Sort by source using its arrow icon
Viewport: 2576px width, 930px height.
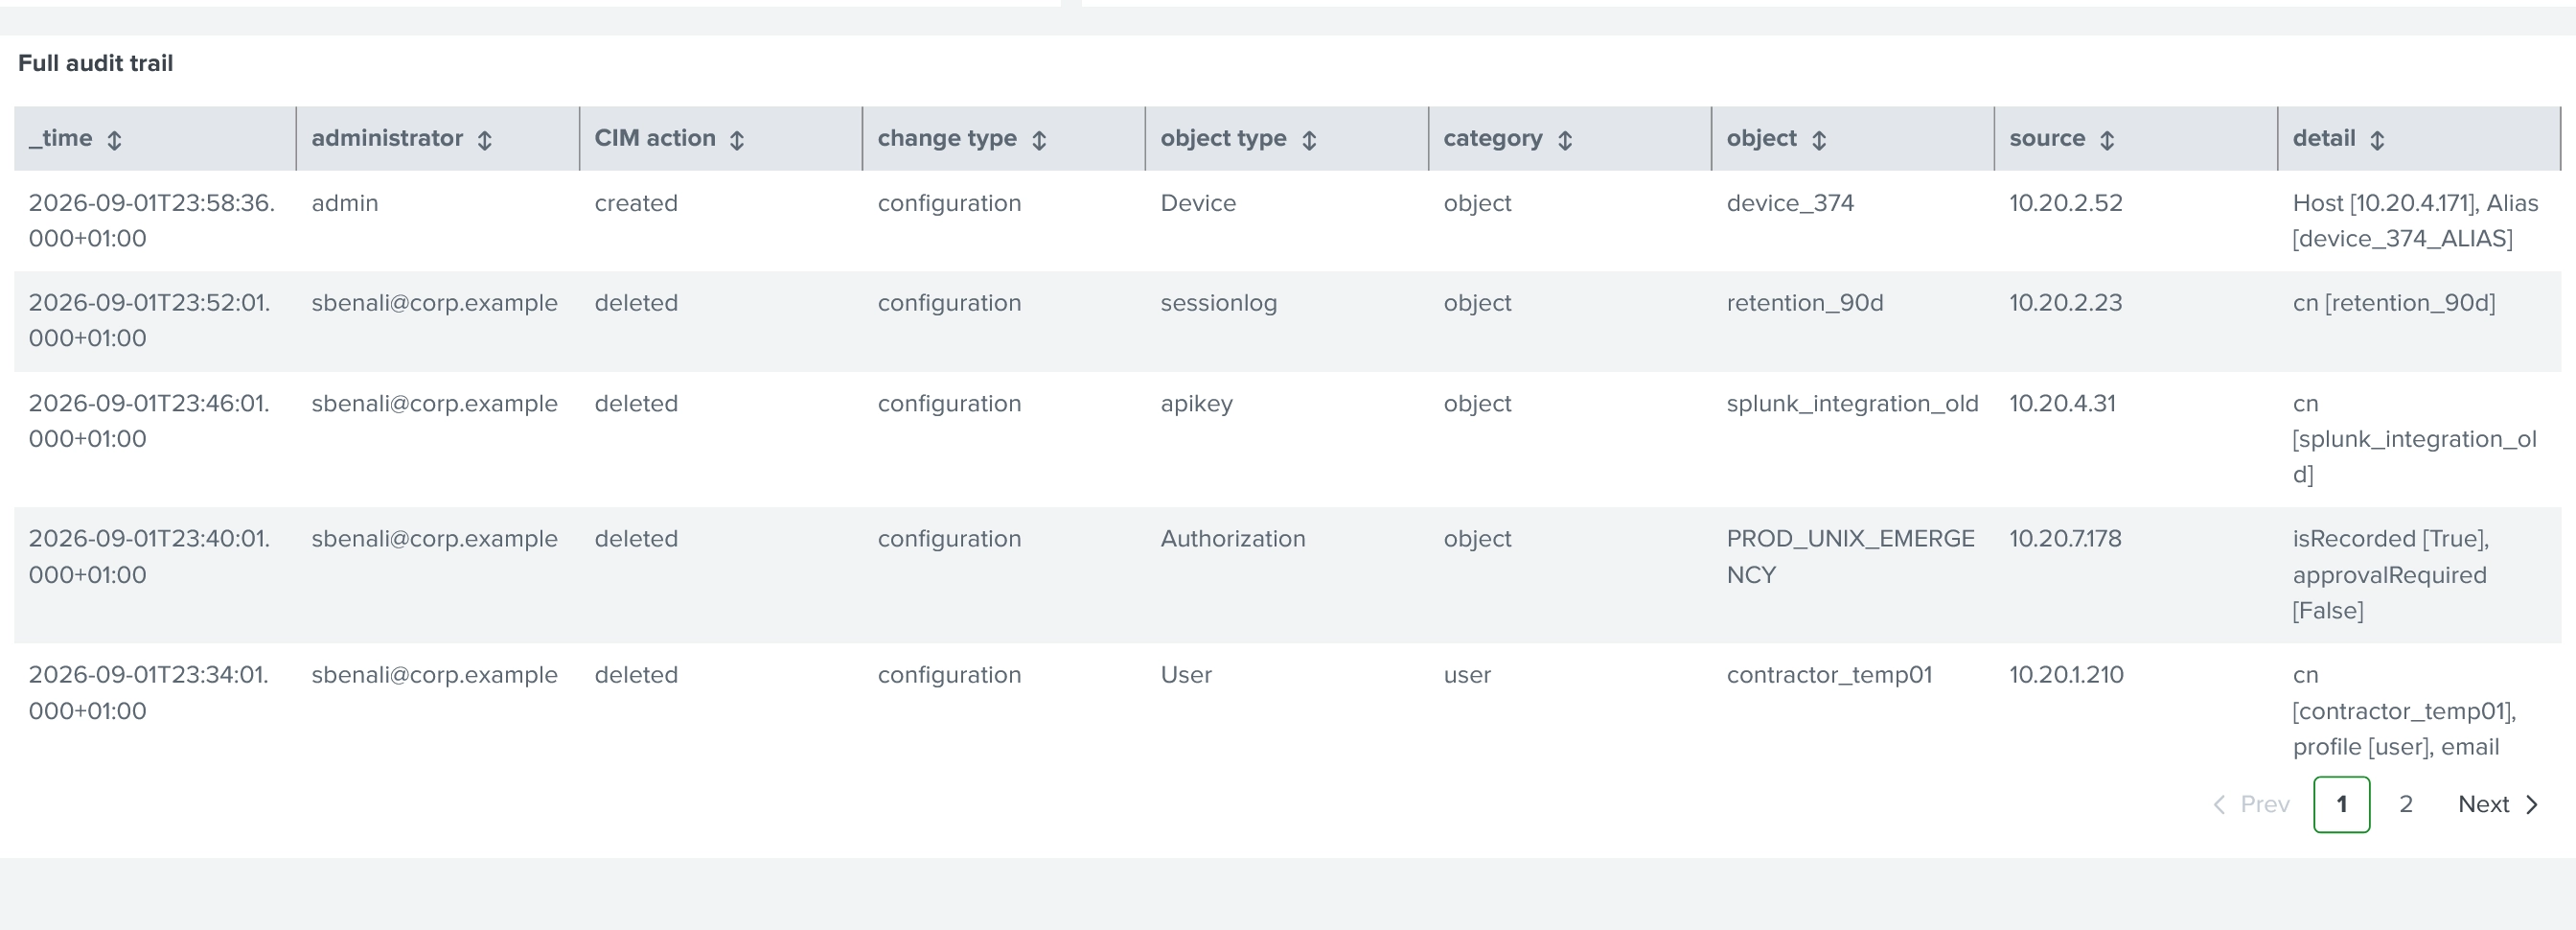pos(2107,140)
